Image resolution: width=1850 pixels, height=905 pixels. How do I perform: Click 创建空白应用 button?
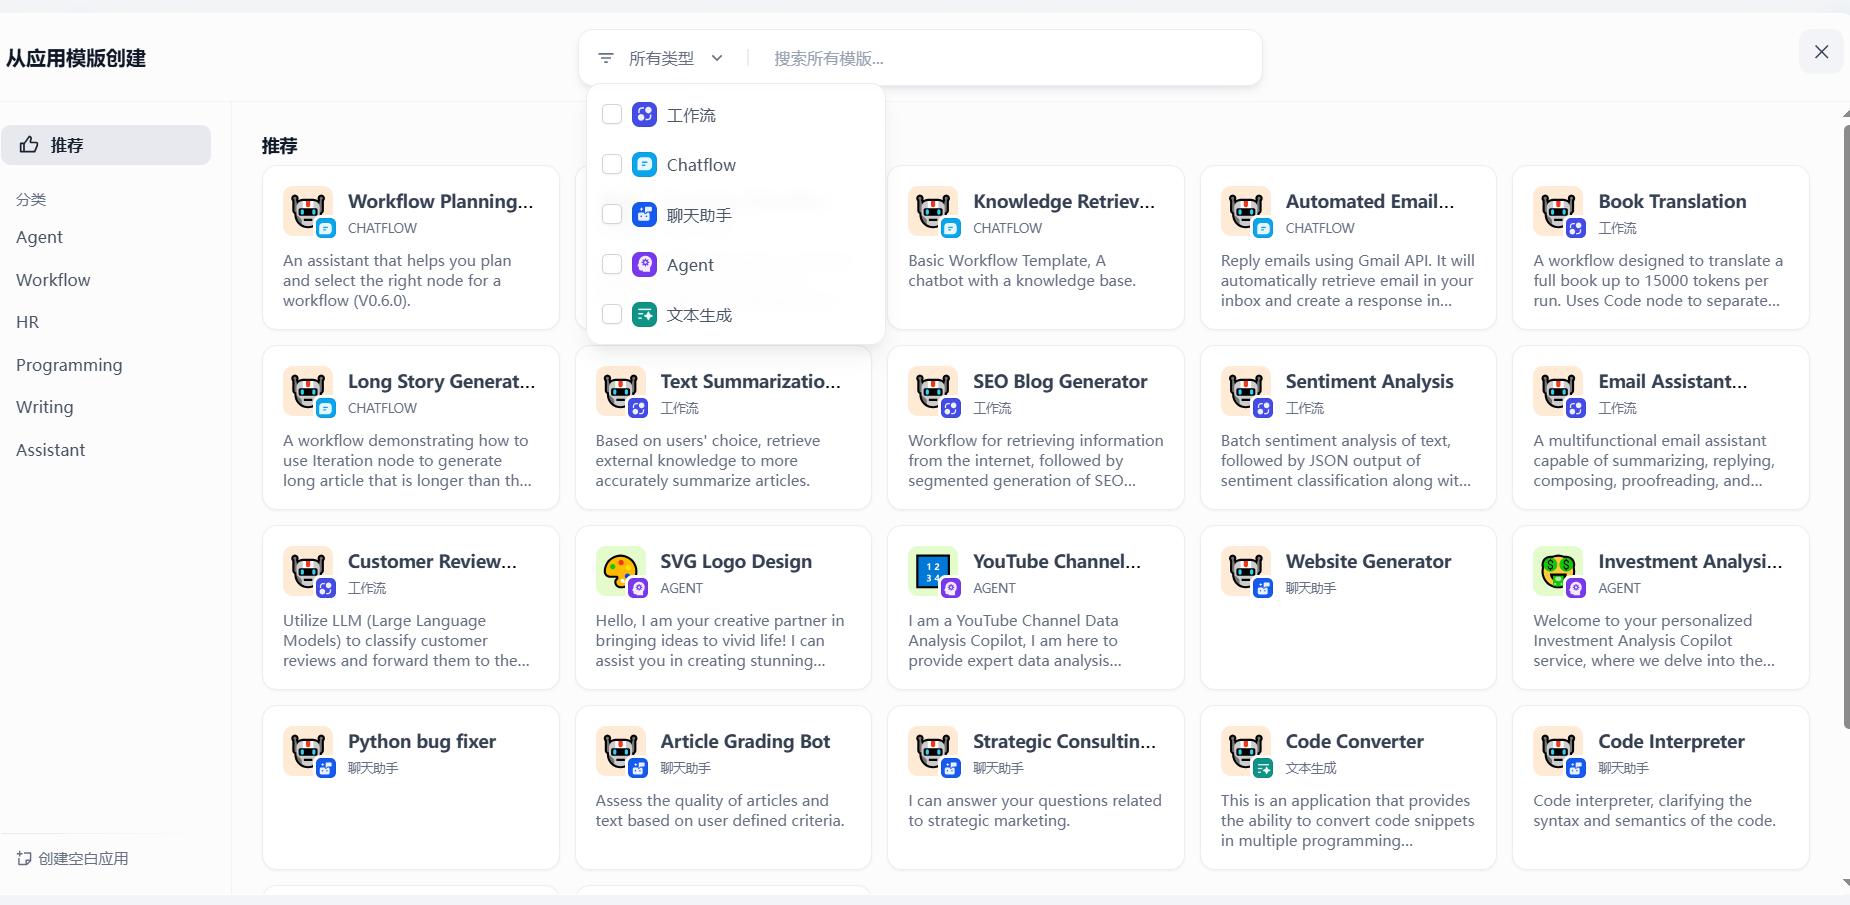click(72, 858)
